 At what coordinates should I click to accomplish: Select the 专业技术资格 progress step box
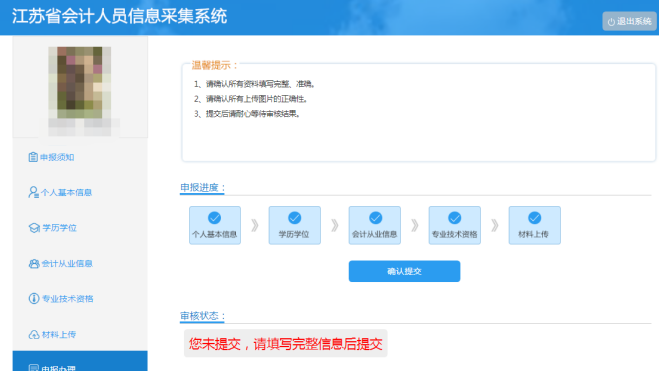(x=455, y=225)
